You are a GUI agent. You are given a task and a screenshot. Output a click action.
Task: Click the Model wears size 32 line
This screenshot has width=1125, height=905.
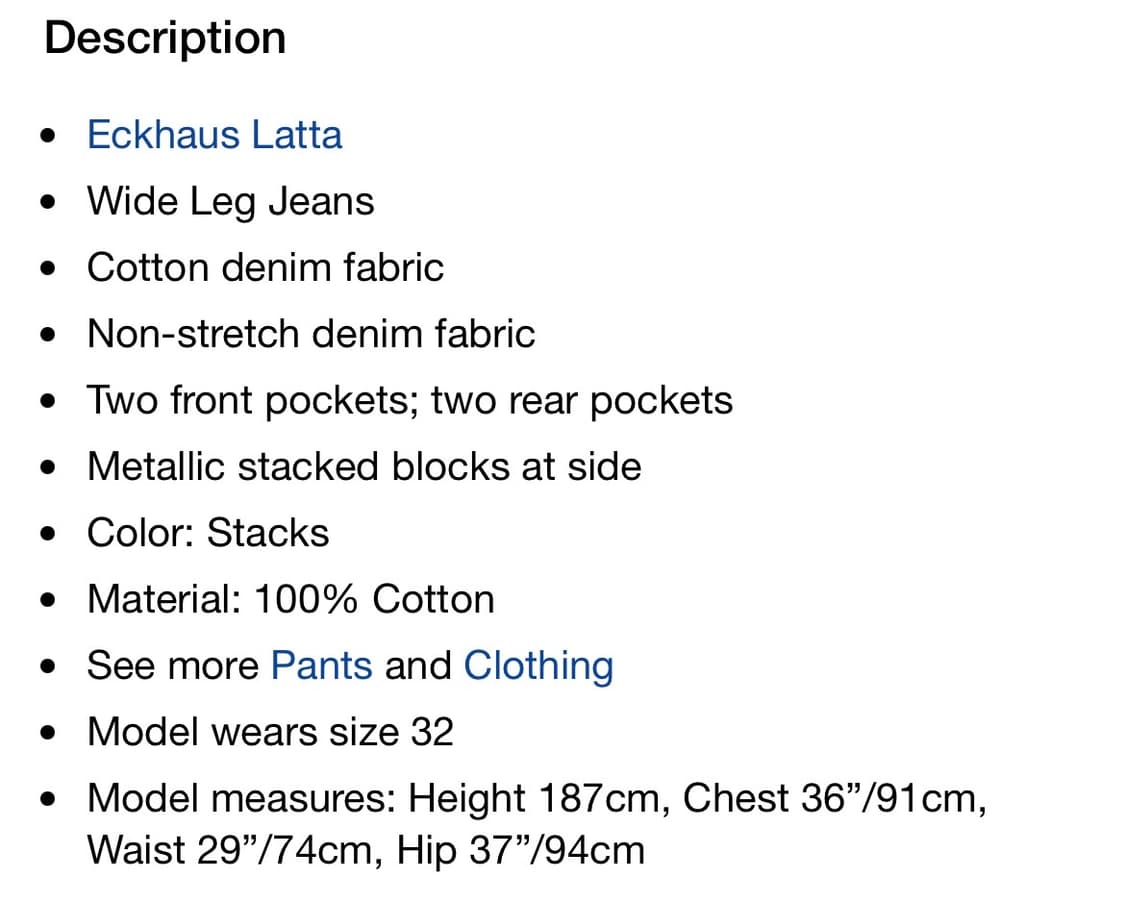click(x=270, y=732)
